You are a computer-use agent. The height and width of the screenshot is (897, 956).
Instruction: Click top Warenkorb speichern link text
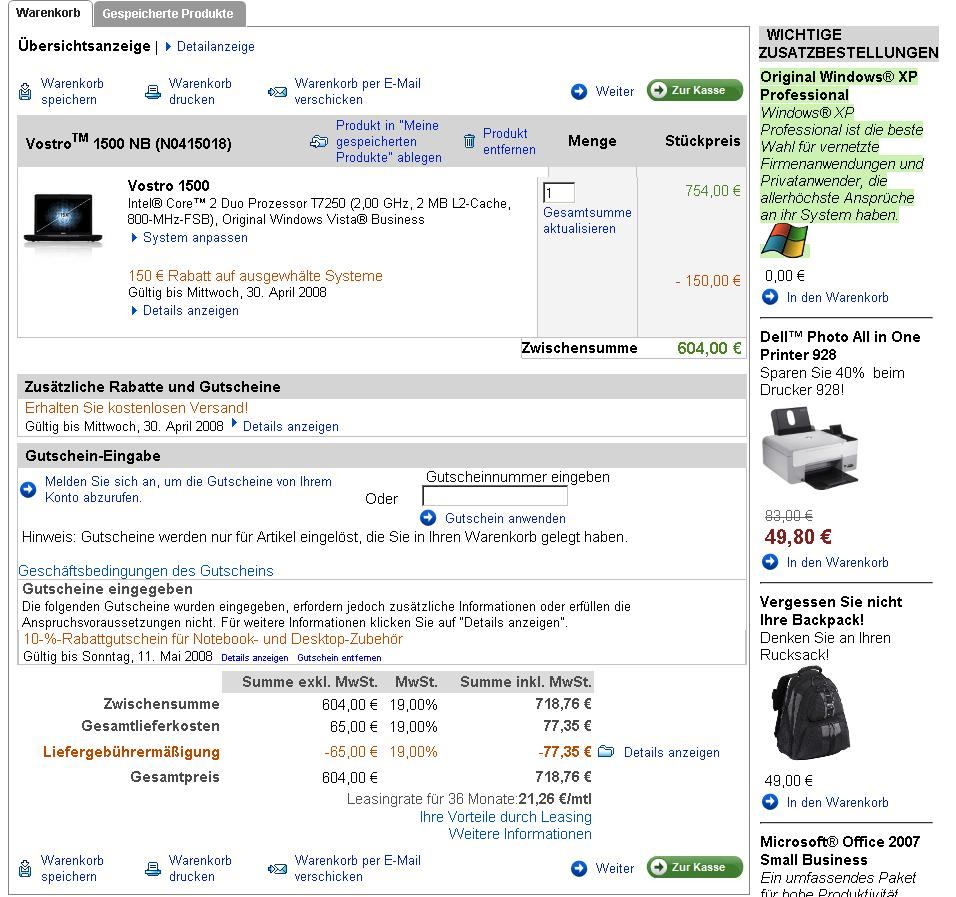click(x=72, y=91)
